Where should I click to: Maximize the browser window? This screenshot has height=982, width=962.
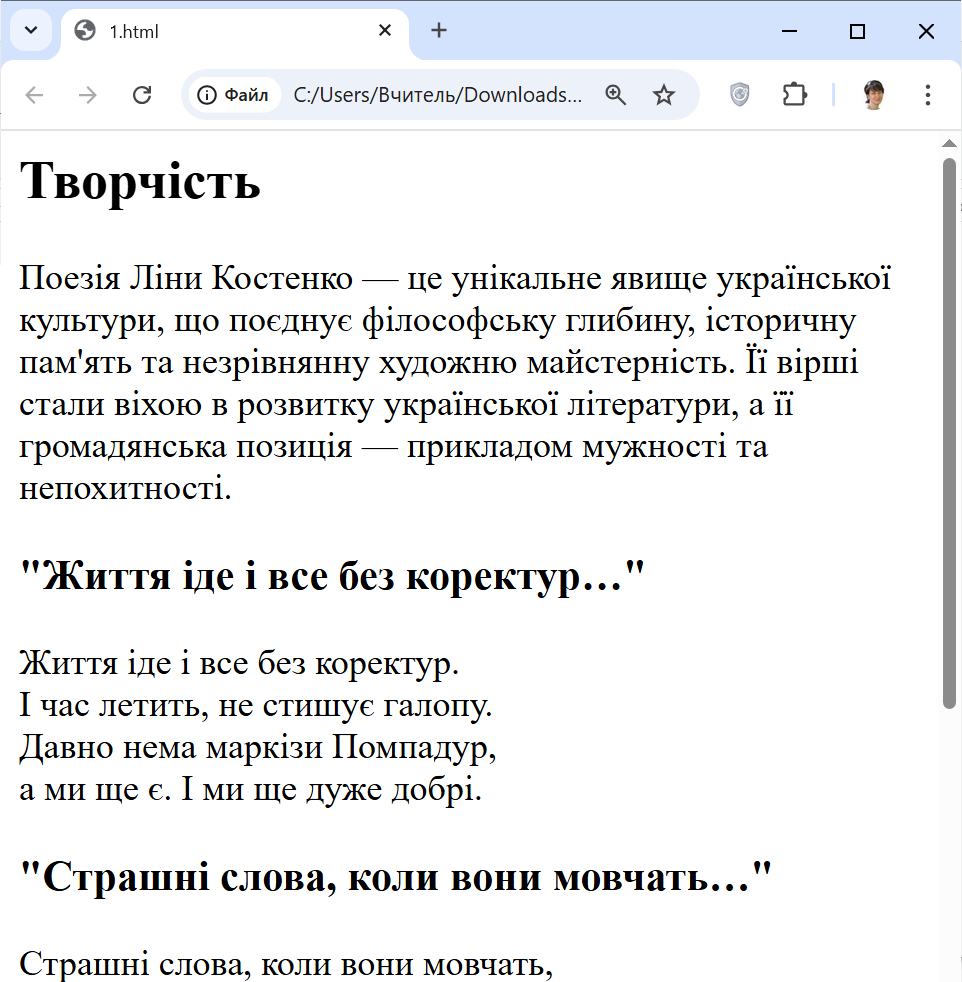tap(857, 31)
